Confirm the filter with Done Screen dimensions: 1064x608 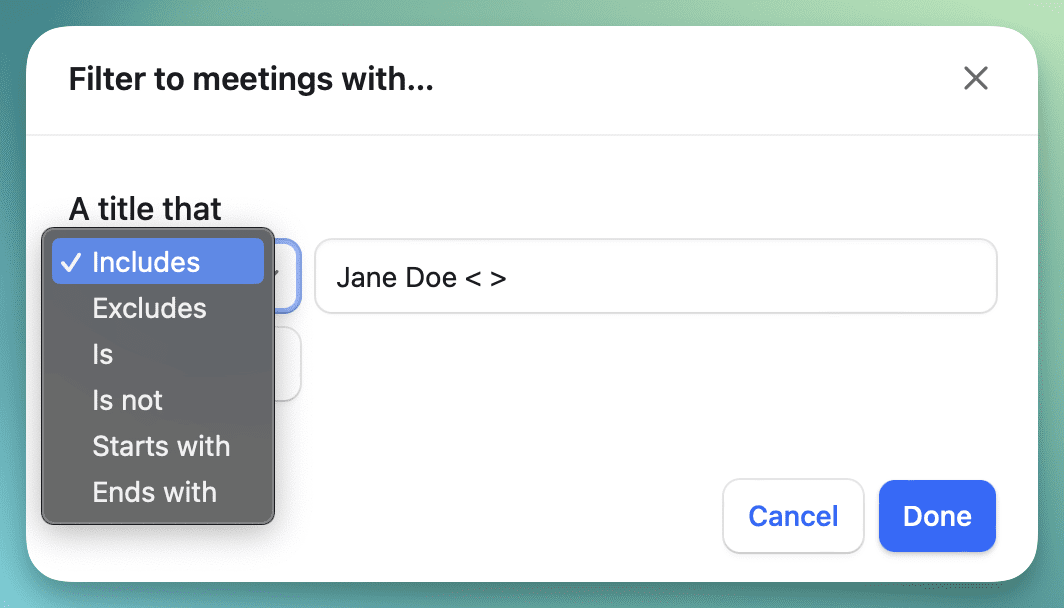[x=937, y=516]
